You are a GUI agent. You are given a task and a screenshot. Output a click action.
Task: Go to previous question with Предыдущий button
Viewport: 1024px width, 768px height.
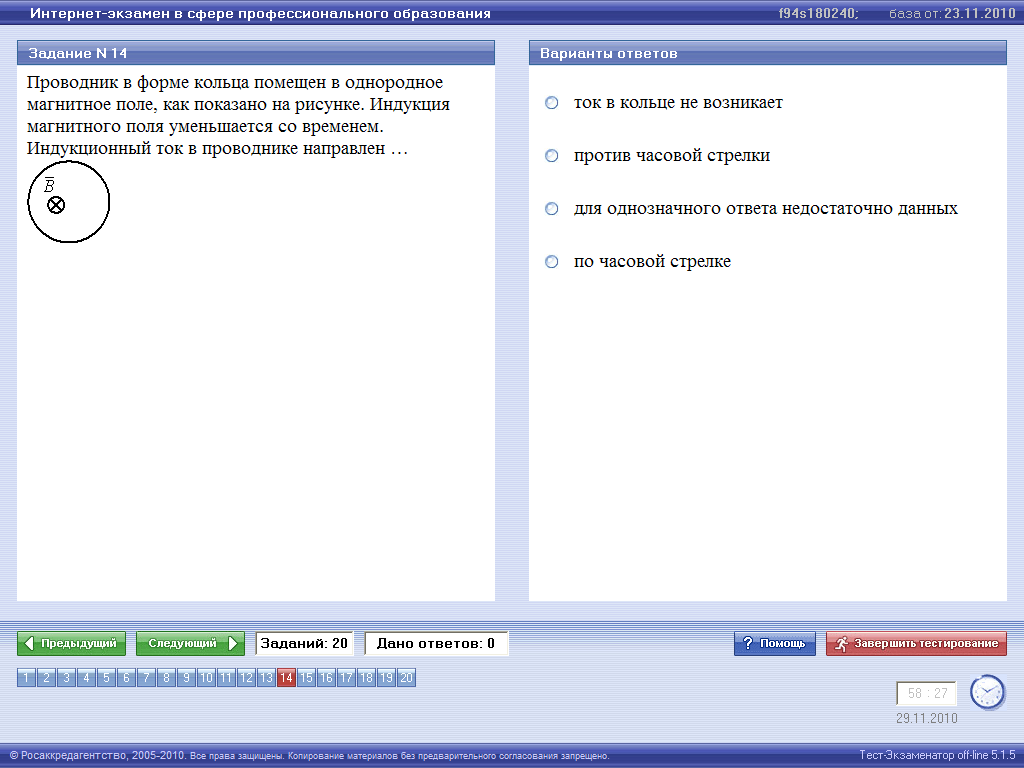tap(71, 643)
